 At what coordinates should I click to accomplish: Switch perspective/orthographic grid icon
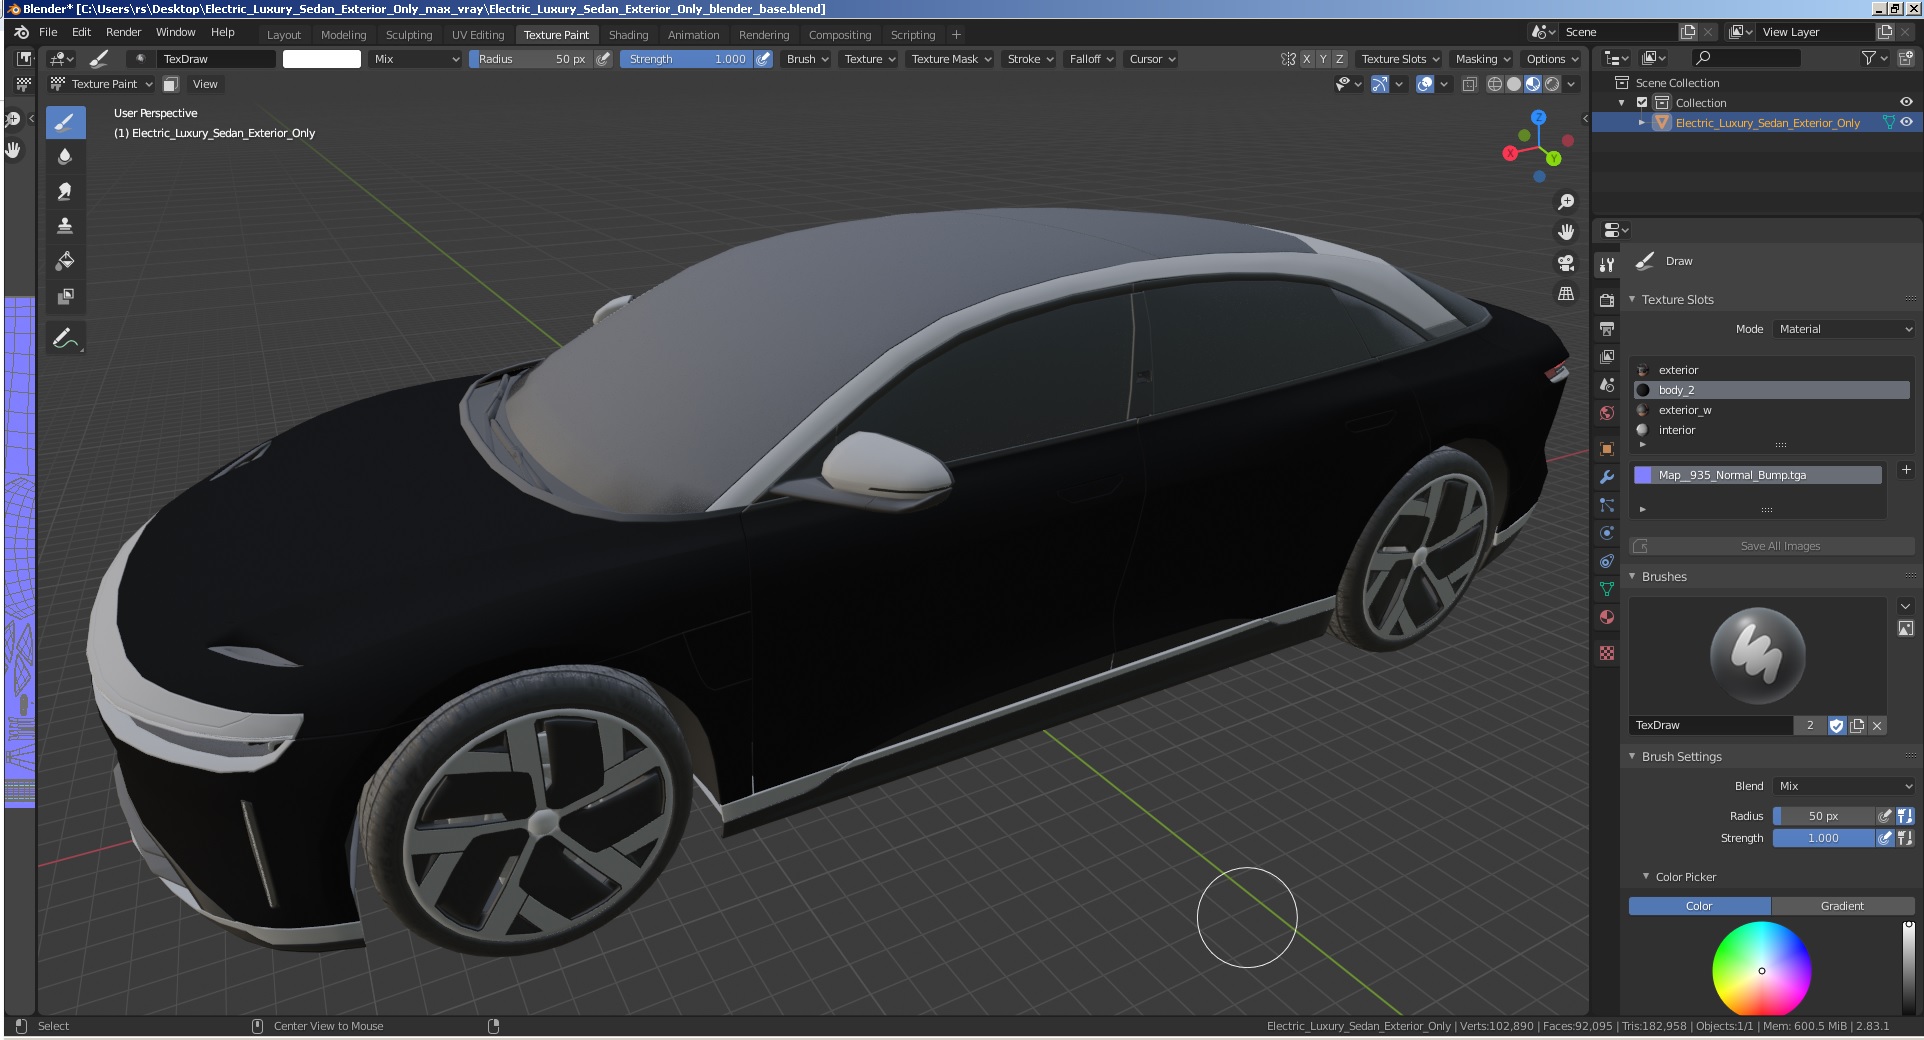click(1566, 294)
